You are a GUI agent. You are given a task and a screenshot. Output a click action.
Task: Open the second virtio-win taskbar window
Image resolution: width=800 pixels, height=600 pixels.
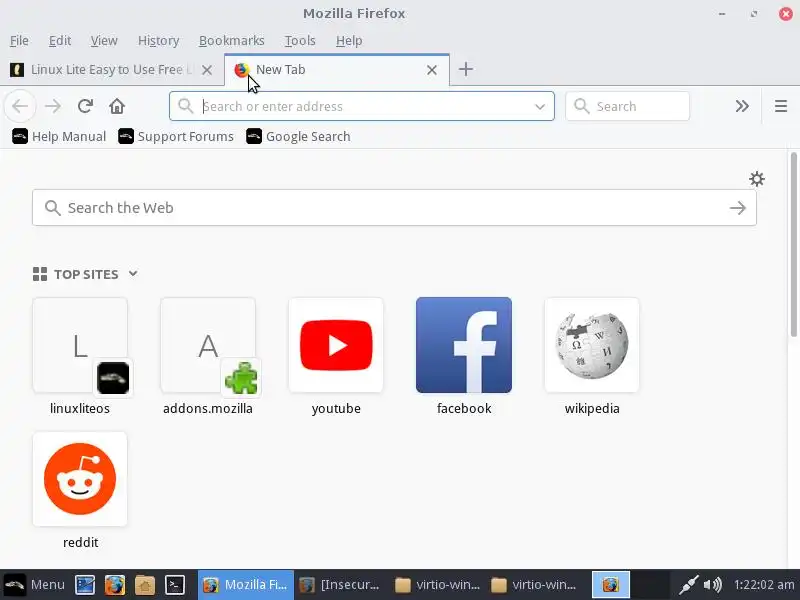tap(535, 584)
